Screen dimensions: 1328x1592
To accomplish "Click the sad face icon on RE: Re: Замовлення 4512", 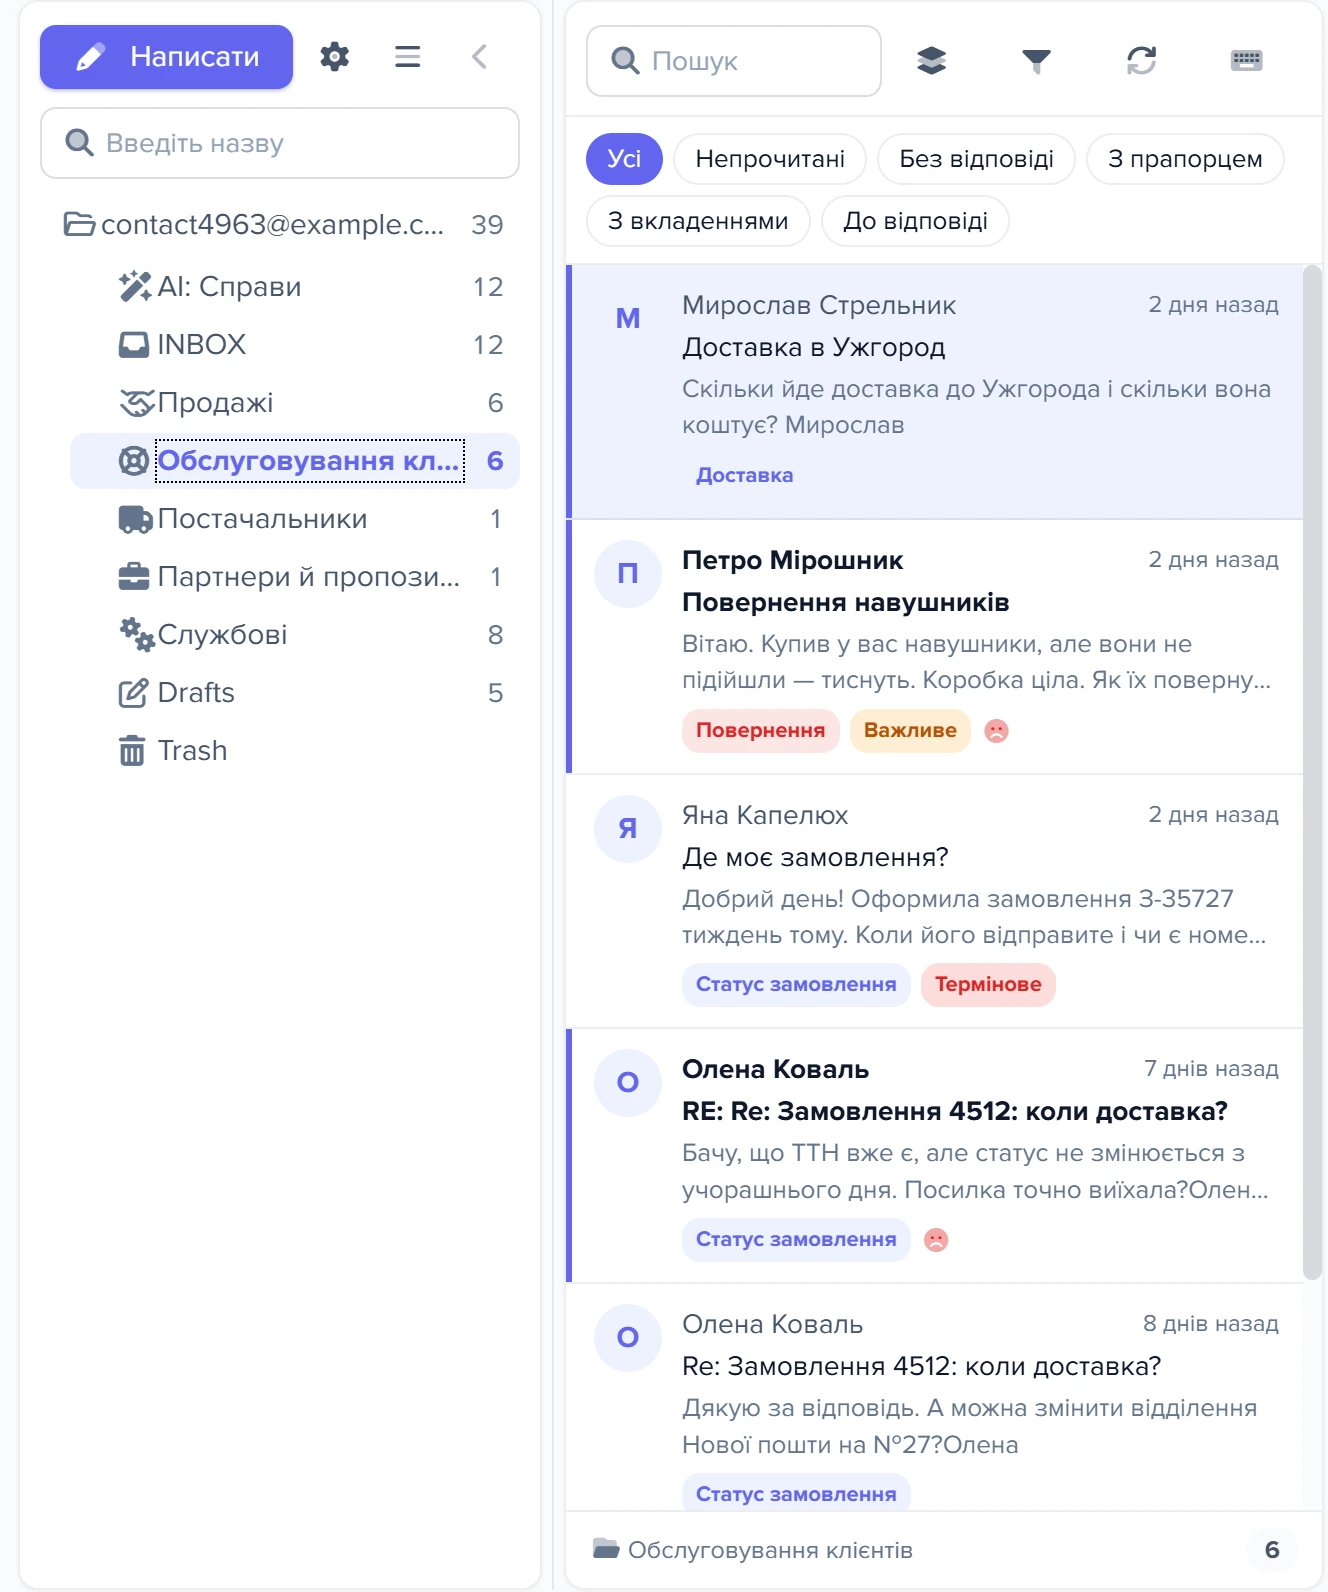I will (x=936, y=1240).
